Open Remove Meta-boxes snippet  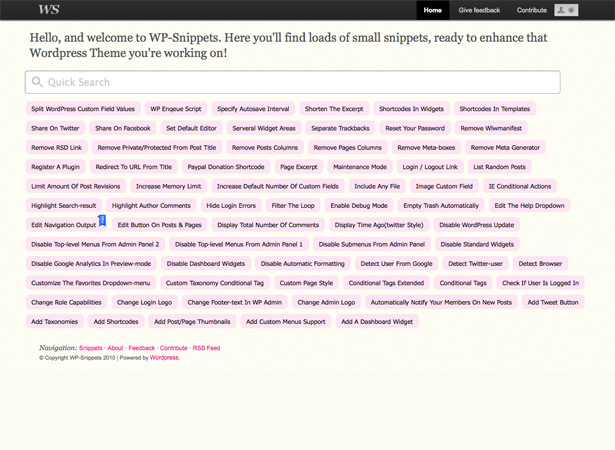point(426,147)
